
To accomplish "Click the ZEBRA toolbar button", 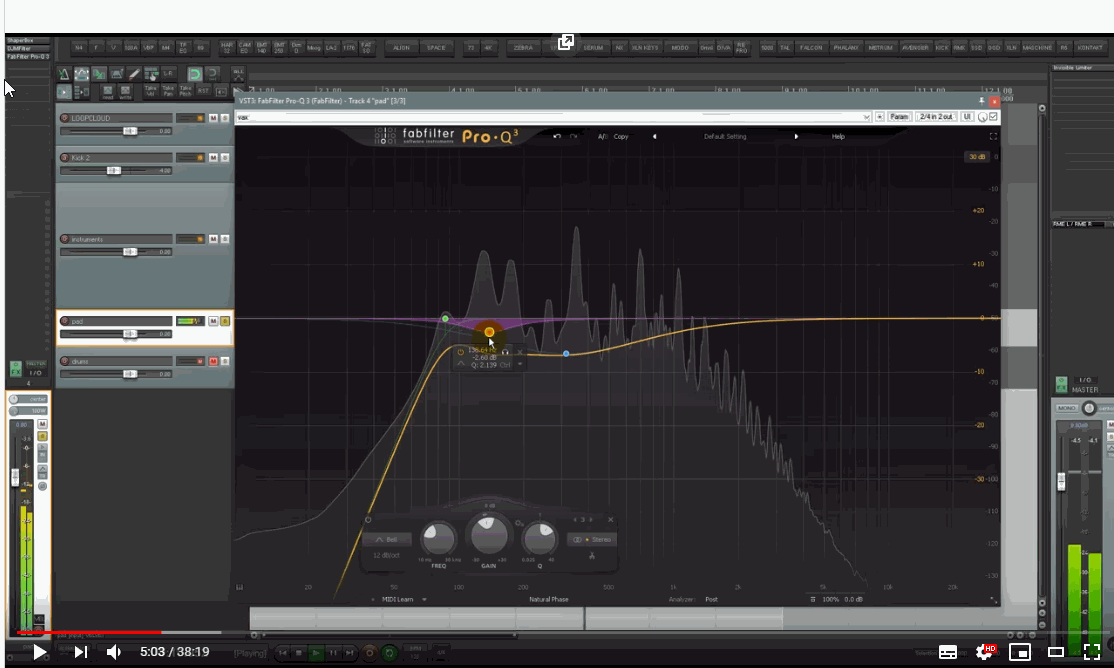I will [x=524, y=48].
